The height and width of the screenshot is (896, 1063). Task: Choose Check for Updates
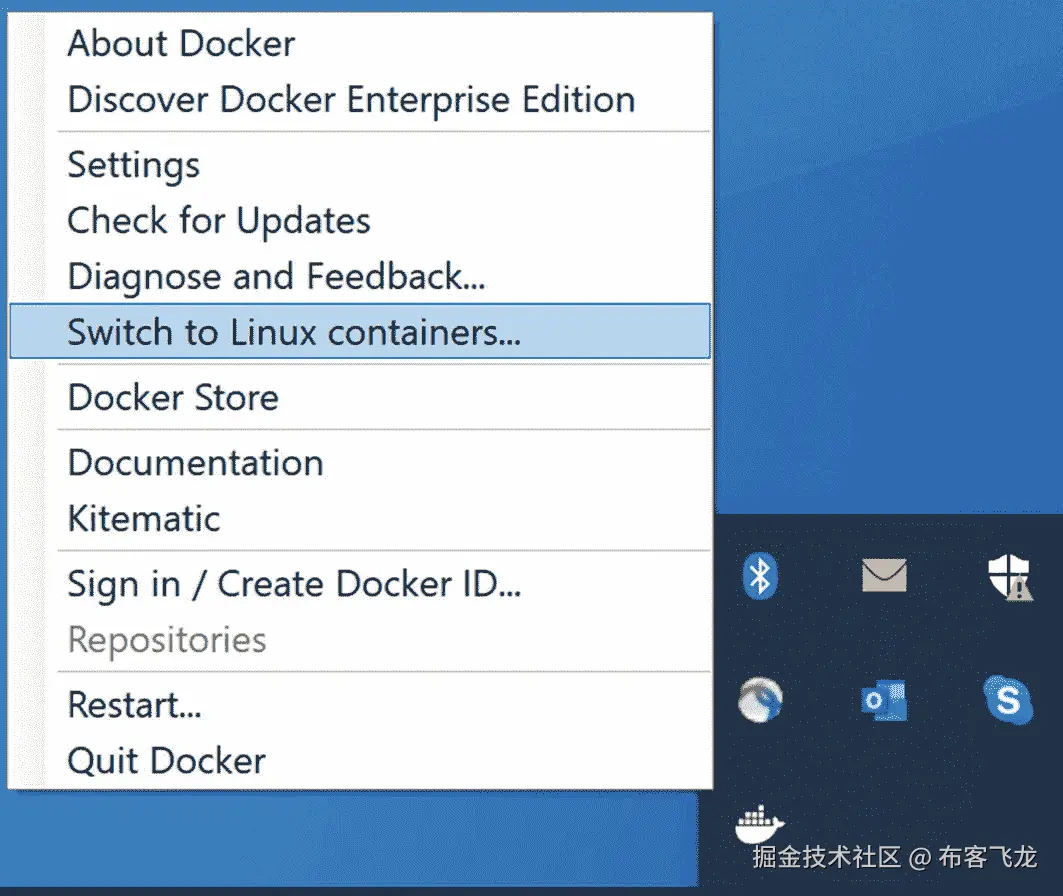[360, 221]
